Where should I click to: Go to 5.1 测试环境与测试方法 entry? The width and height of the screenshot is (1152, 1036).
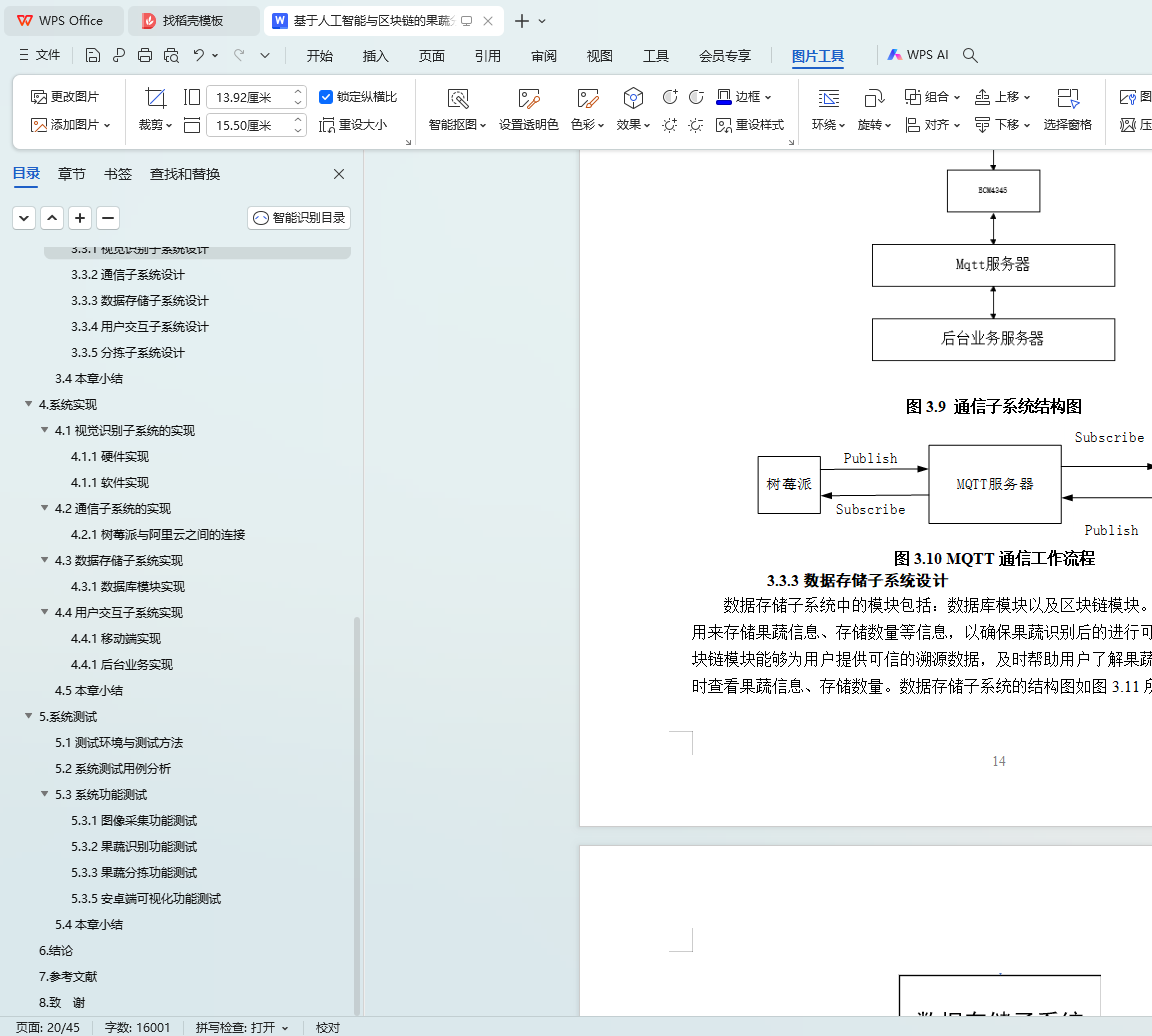[119, 742]
